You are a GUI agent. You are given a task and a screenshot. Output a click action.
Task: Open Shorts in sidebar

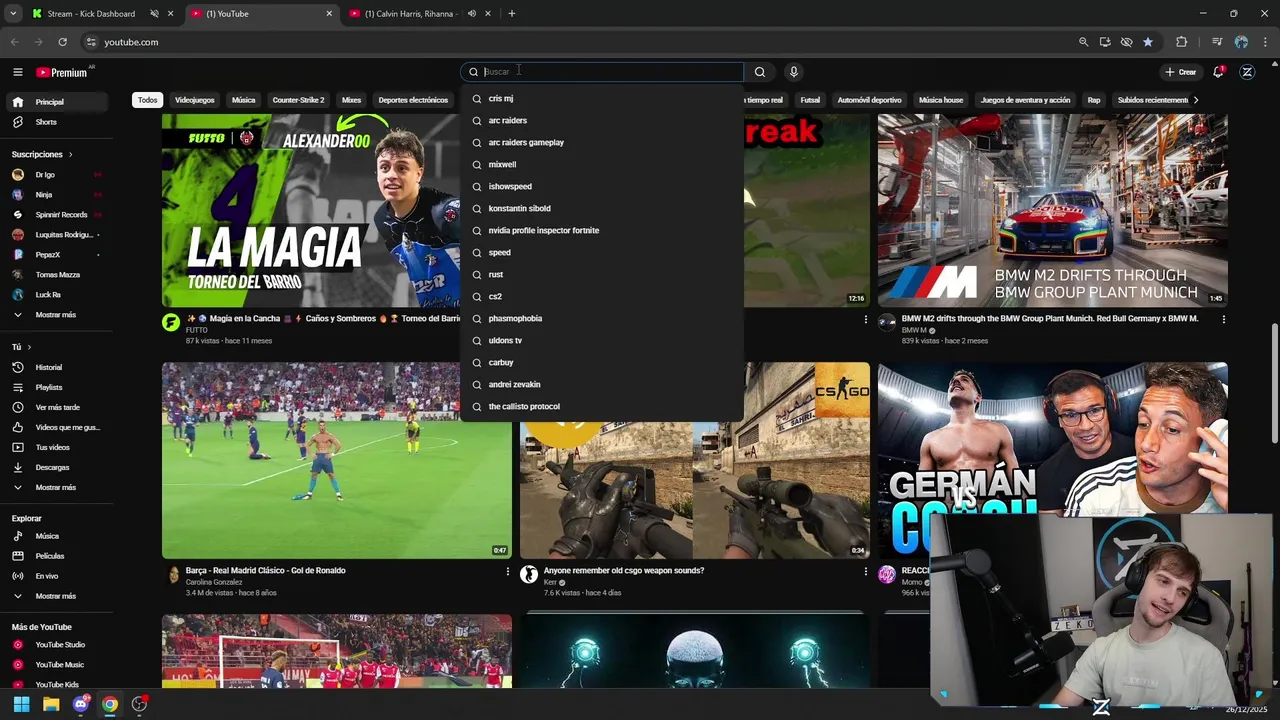click(x=55, y=122)
